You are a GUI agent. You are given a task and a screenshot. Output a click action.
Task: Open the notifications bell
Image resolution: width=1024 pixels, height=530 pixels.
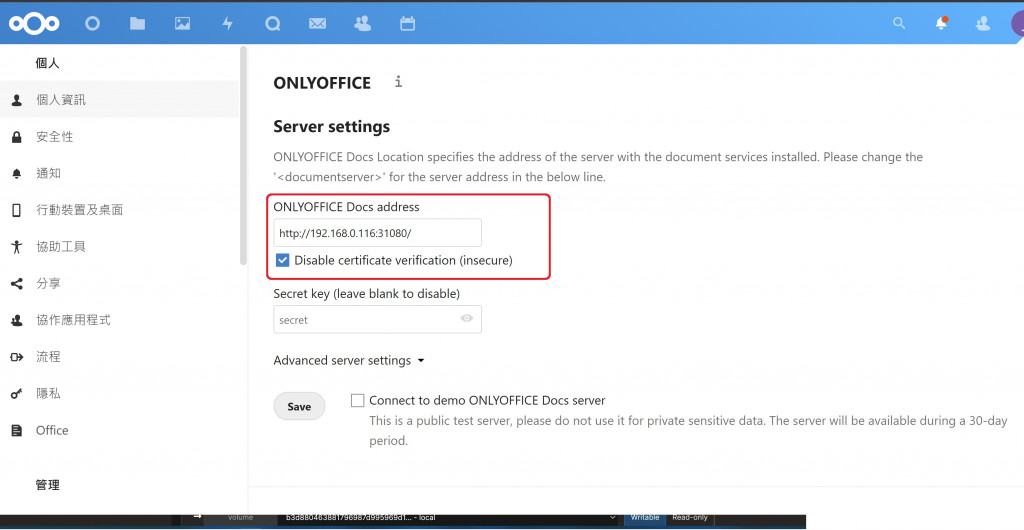pos(941,23)
